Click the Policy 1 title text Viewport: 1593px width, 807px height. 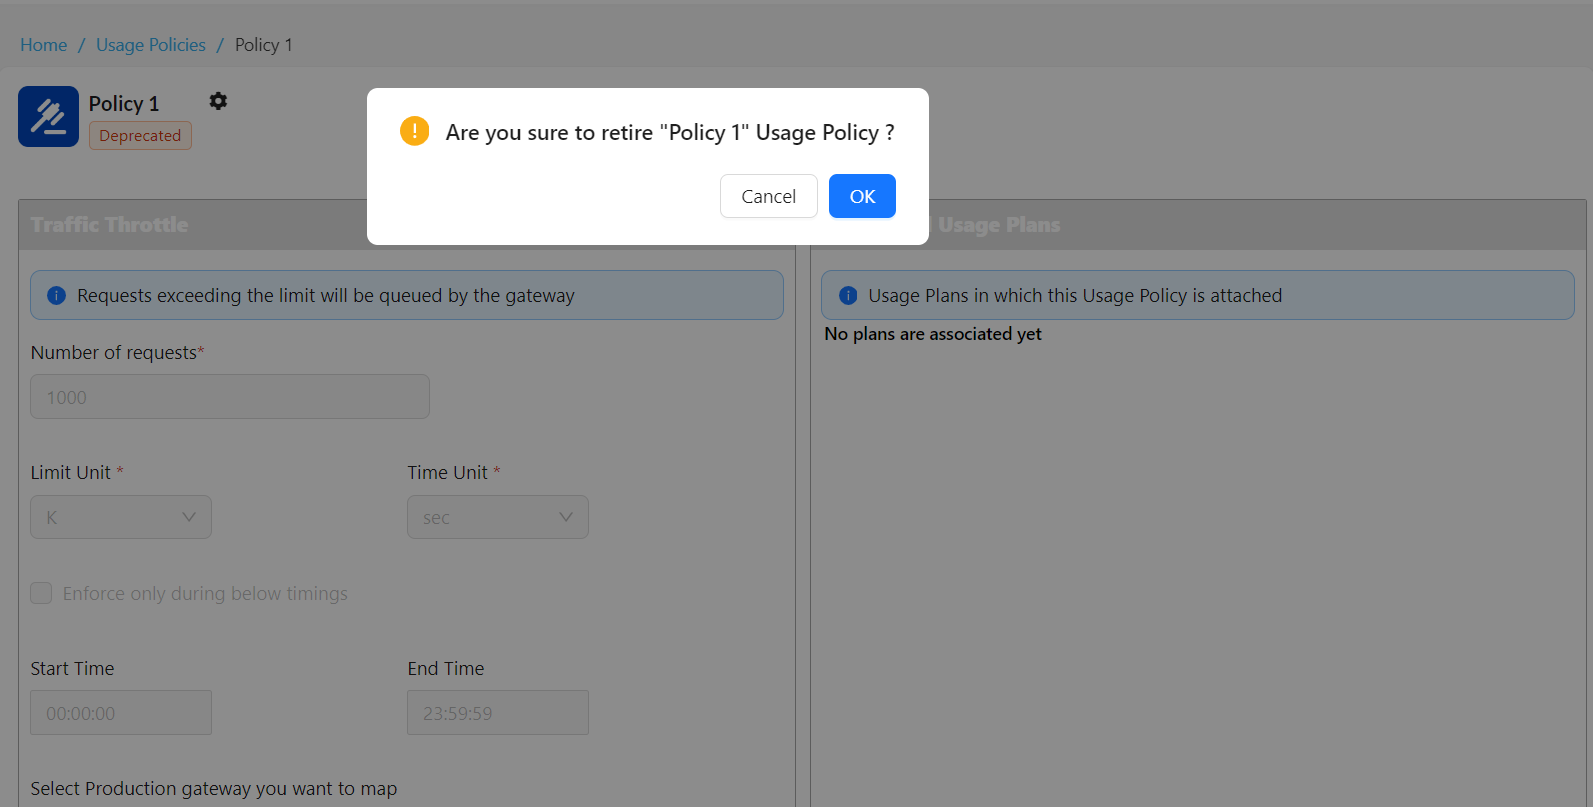pyautogui.click(x=124, y=104)
